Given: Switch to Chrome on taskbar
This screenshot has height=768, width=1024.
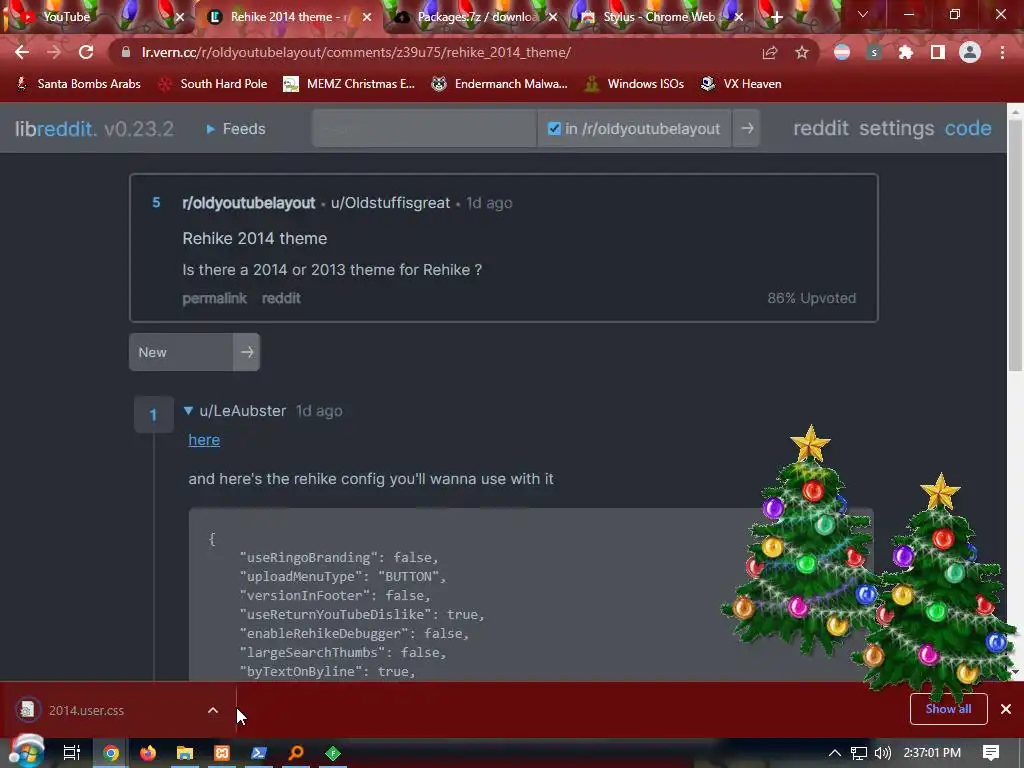Looking at the screenshot, I should 111,753.
